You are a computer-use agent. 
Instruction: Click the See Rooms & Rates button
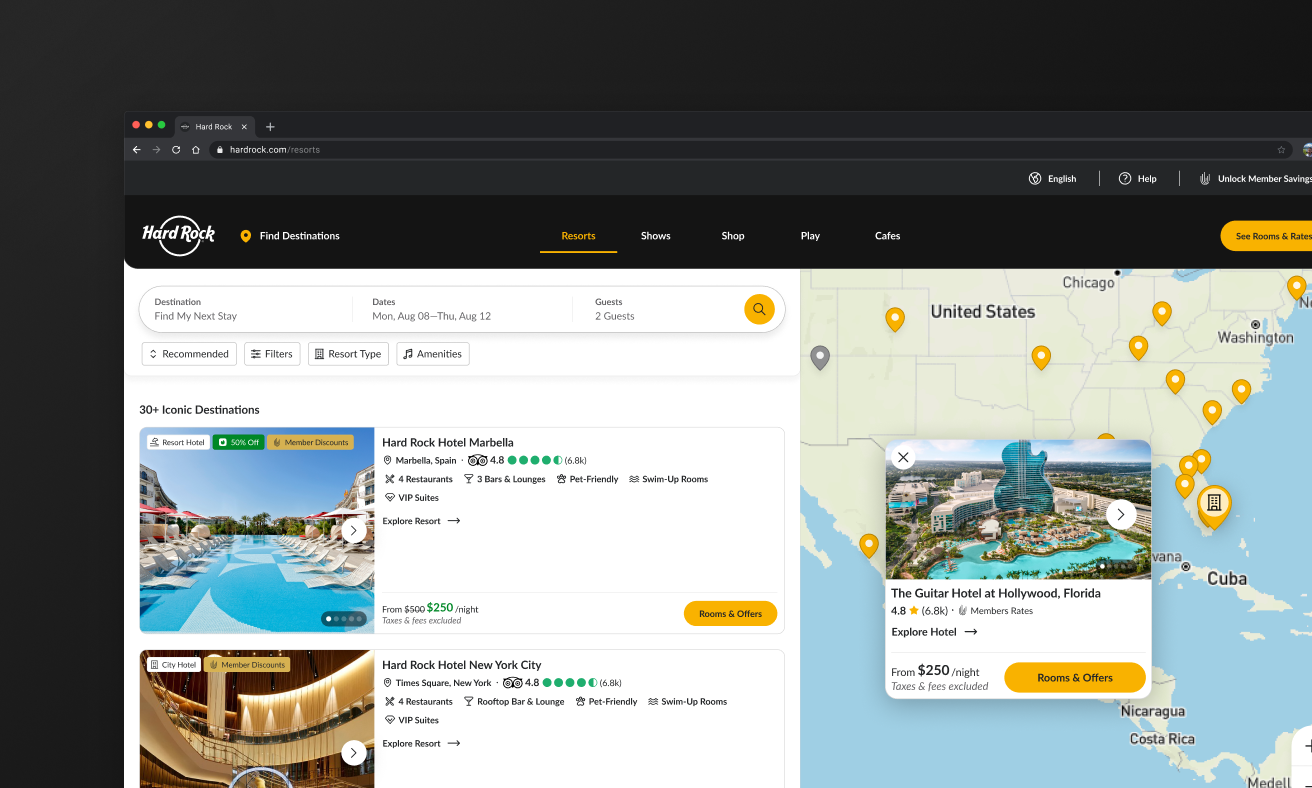[1267, 236]
